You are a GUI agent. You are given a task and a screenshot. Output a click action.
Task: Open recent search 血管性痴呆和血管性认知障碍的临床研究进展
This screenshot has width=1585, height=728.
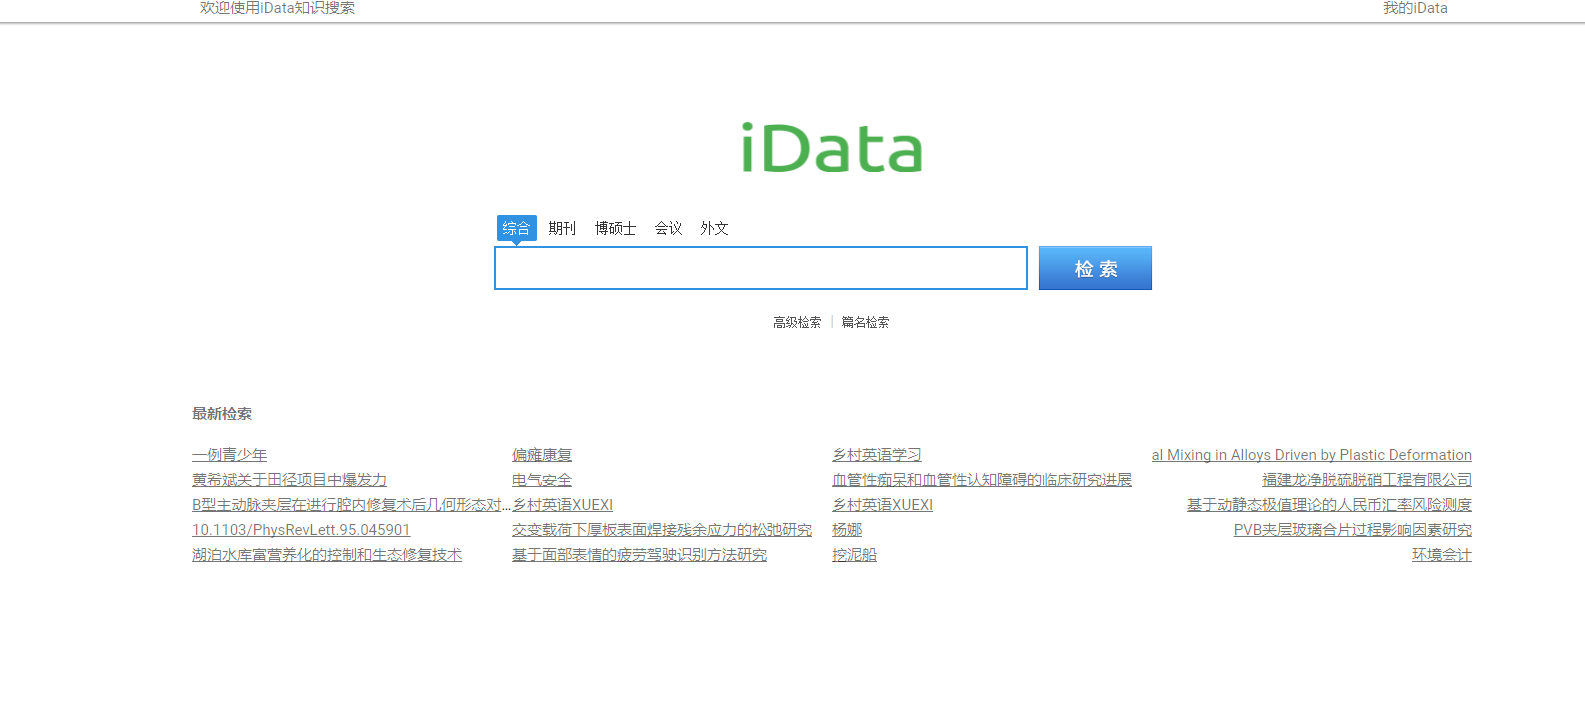click(982, 480)
